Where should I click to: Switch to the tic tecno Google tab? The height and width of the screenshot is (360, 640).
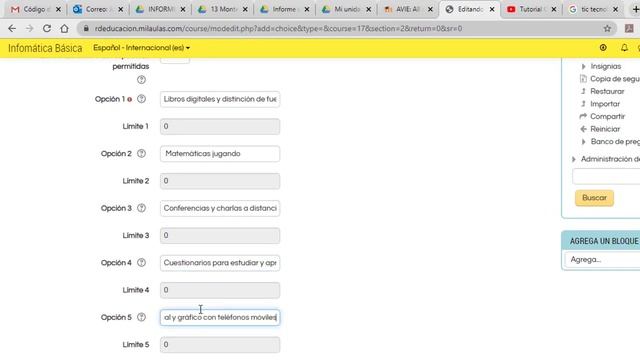pos(593,9)
